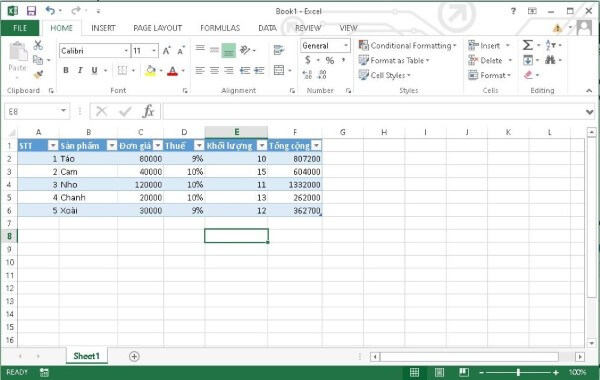Viewport: 600px width, 380px height.
Task: Decrease font size with small A icon
Action: pos(181,51)
